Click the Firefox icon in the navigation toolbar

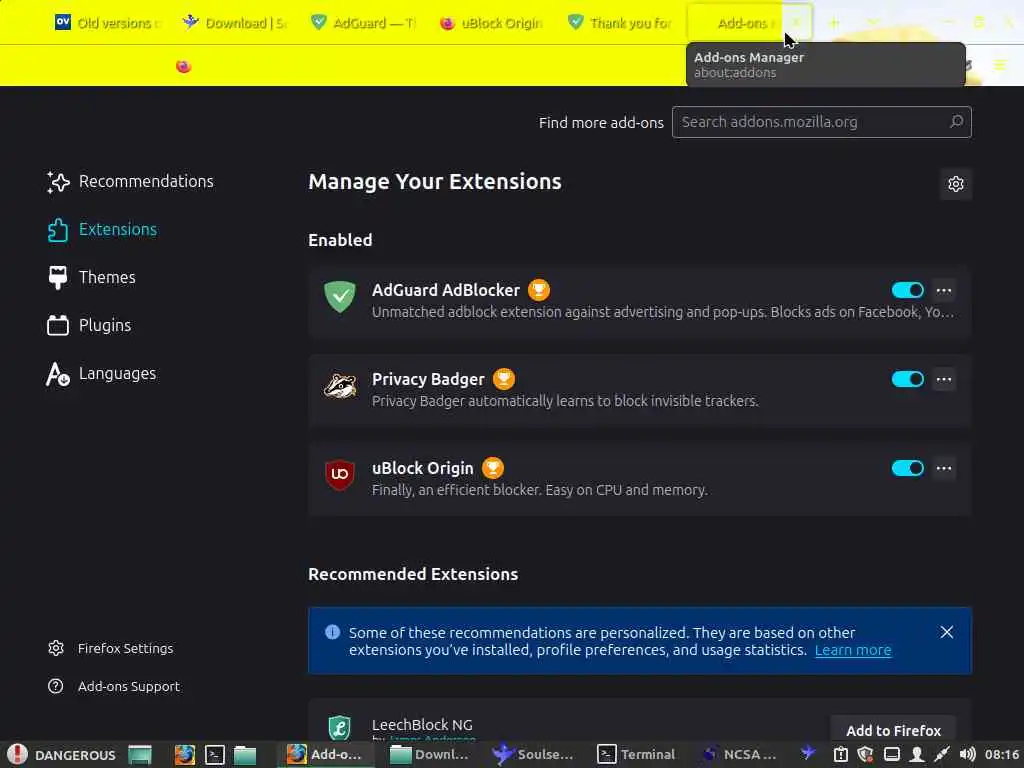point(184,66)
